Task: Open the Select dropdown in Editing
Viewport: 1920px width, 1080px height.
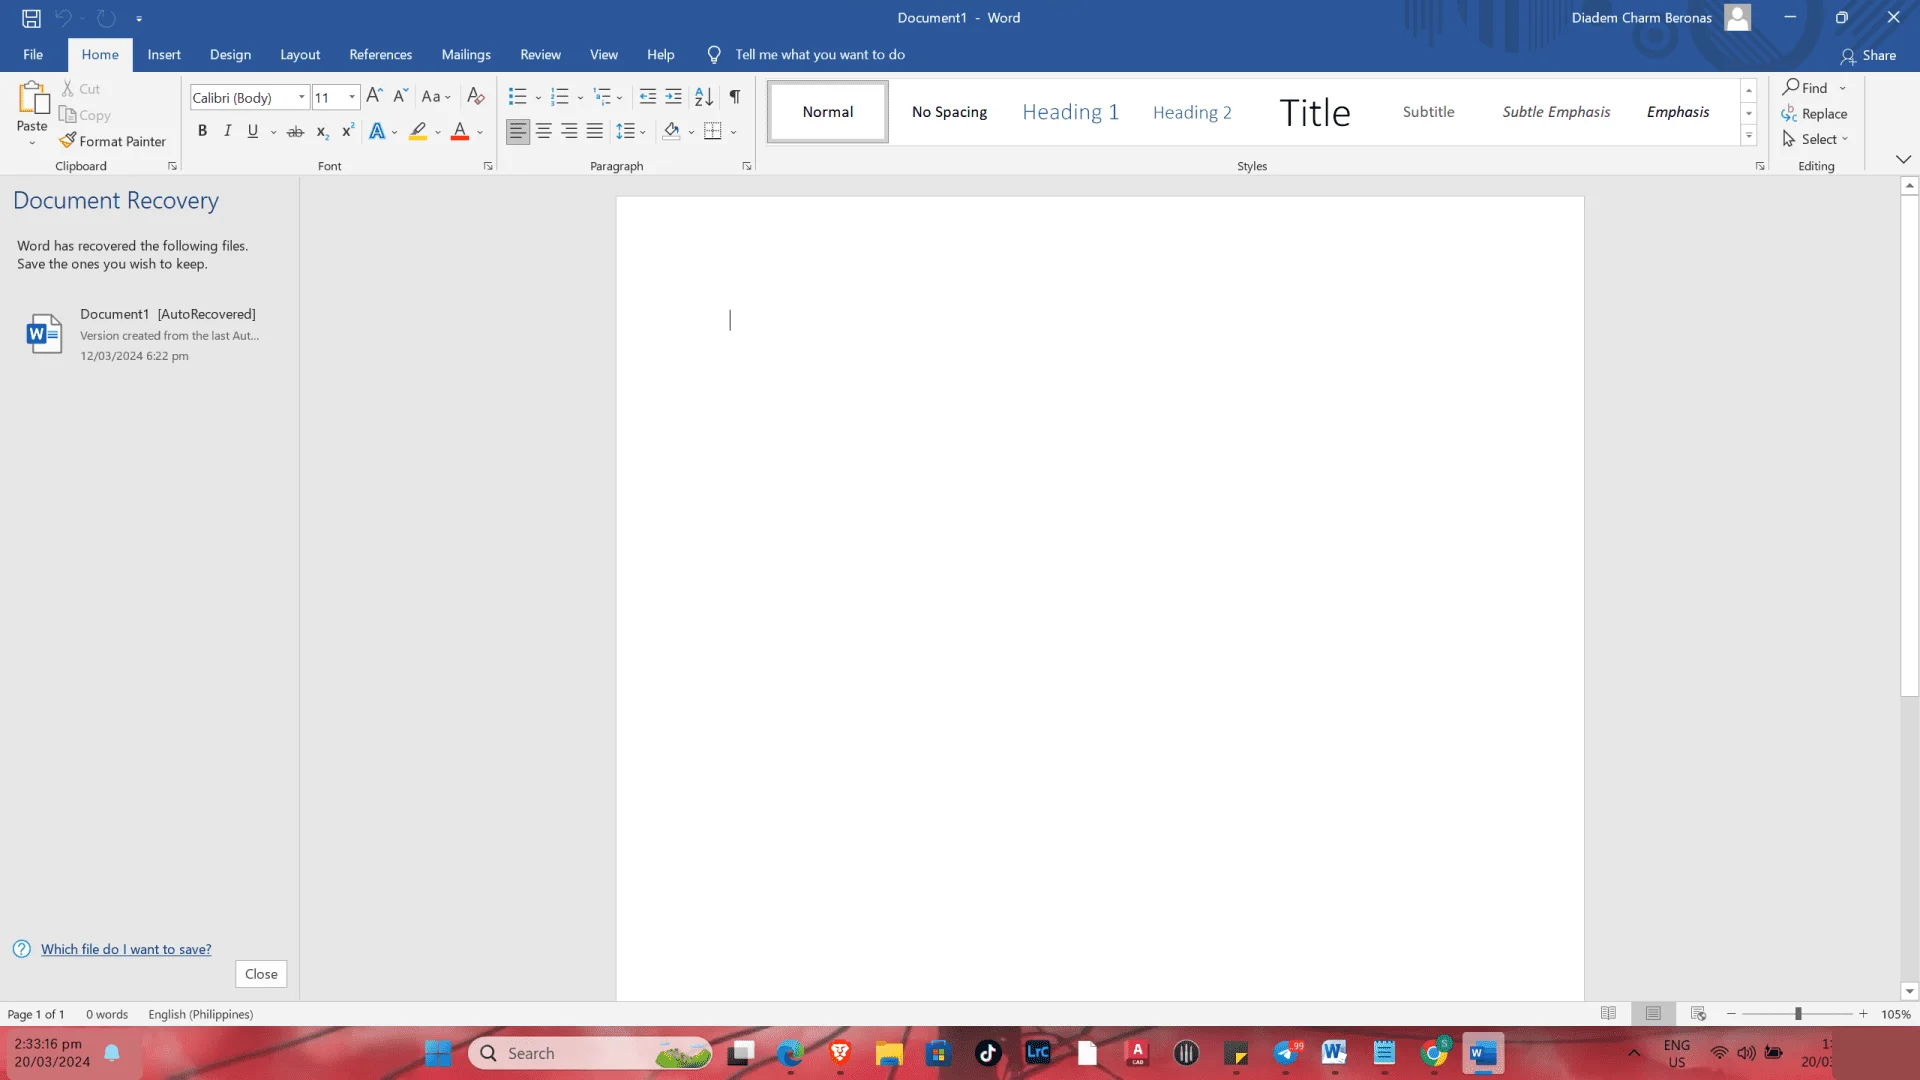Action: 1815,139
